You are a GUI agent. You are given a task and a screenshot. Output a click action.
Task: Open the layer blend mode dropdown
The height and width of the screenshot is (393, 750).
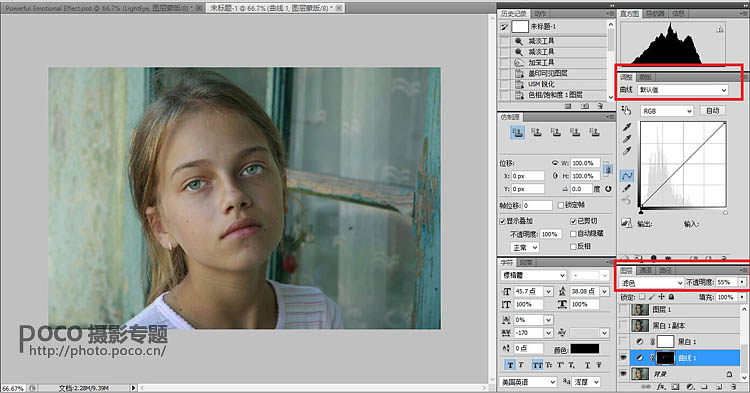coord(651,283)
